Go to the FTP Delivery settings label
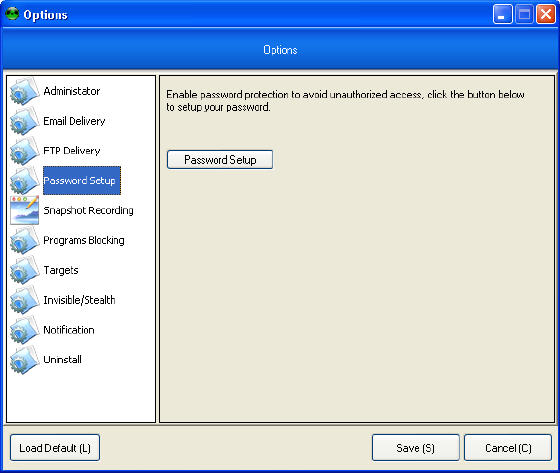This screenshot has height=473, width=560. (x=72, y=151)
